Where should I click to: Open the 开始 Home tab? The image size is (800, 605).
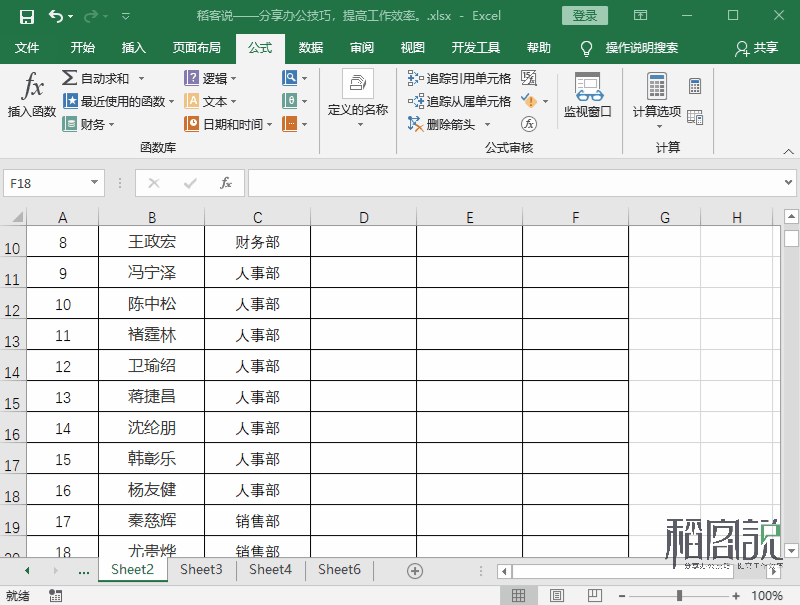point(83,48)
